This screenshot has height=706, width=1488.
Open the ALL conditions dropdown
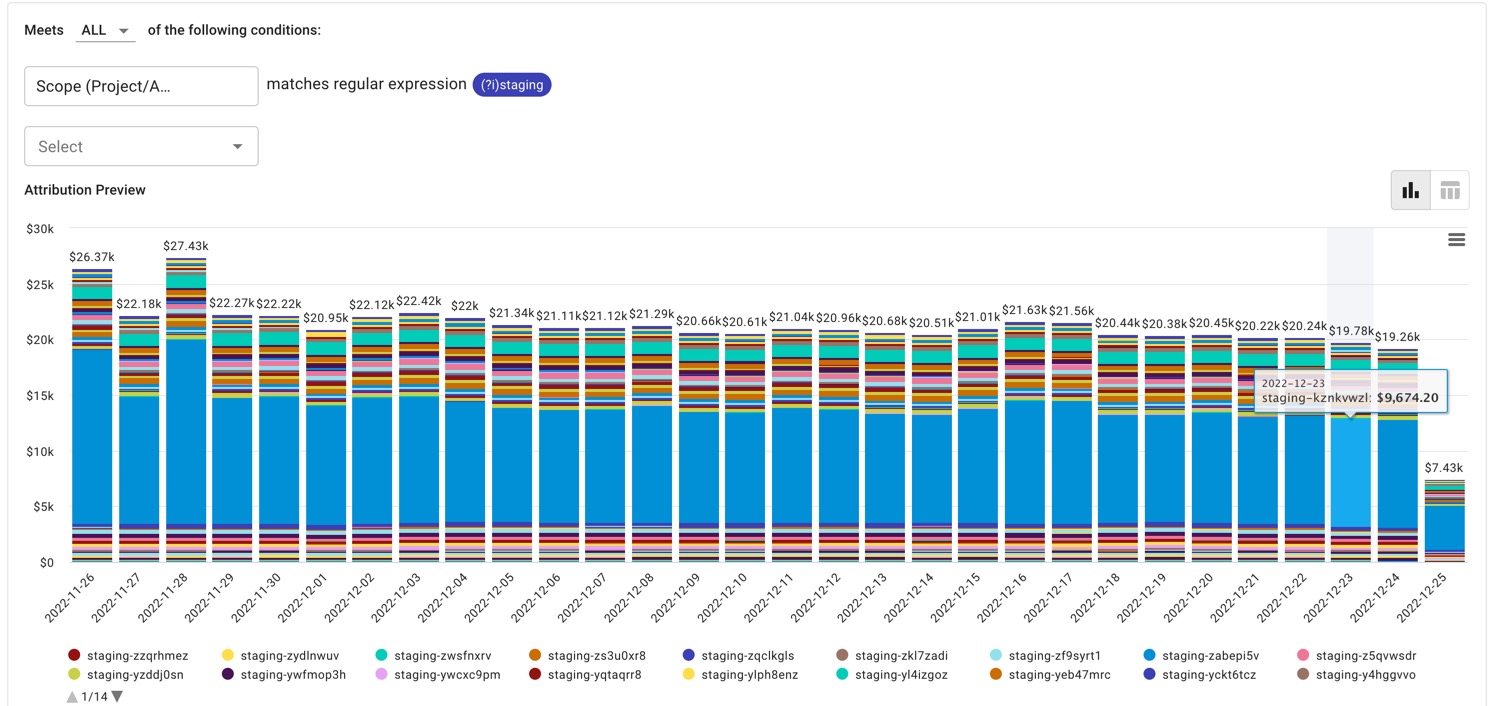coord(106,30)
